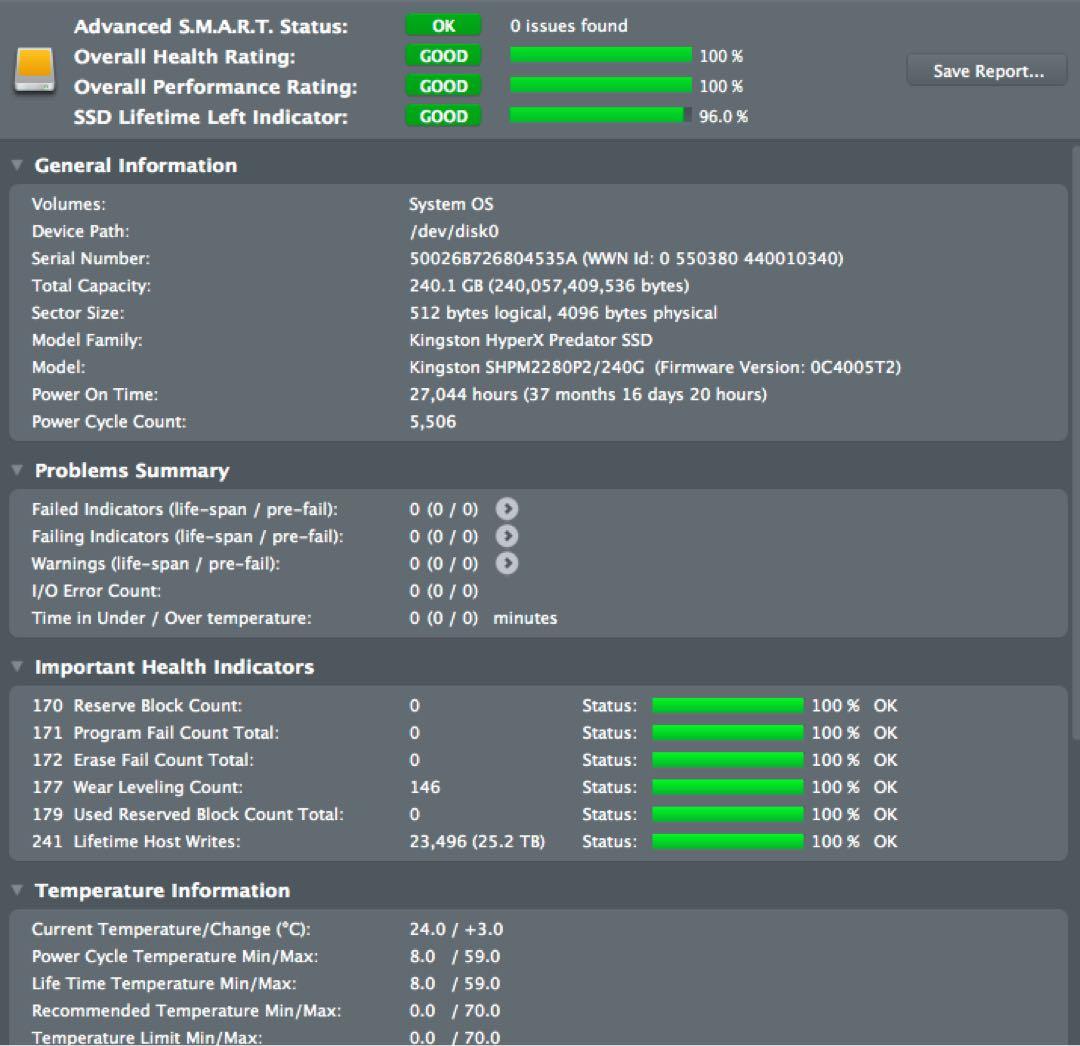Viewport: 1080px width, 1046px height.
Task: Click the GOOD badge for Overall Health Rating
Action: coord(443,56)
